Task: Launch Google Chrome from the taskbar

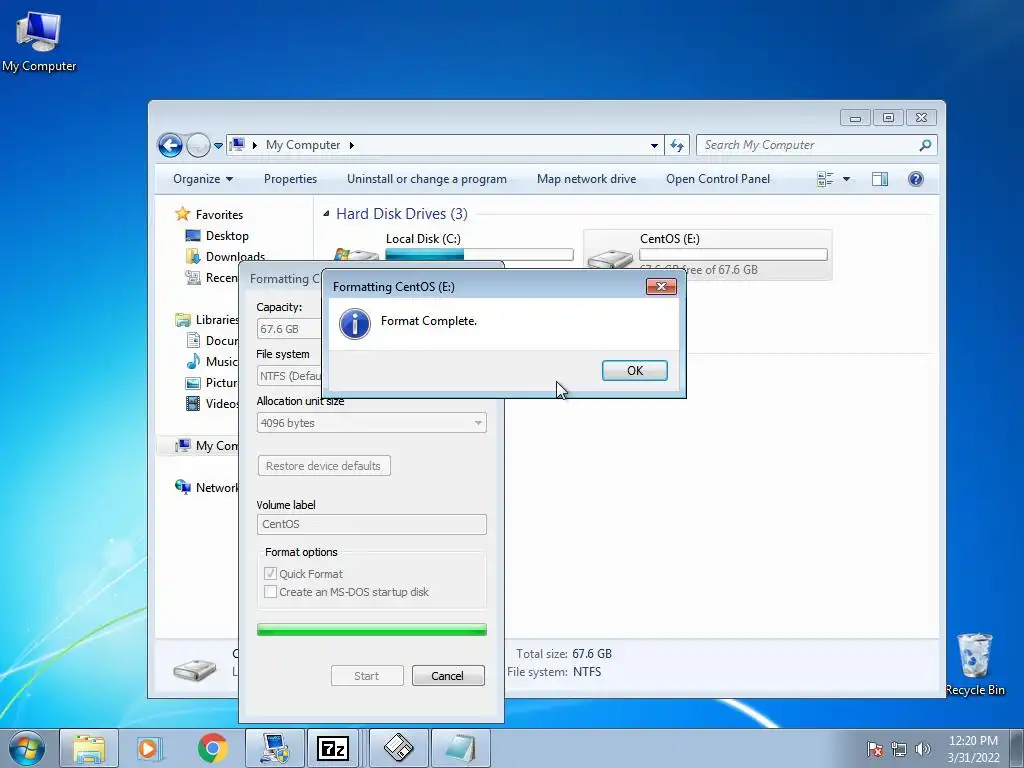Action: click(x=213, y=748)
